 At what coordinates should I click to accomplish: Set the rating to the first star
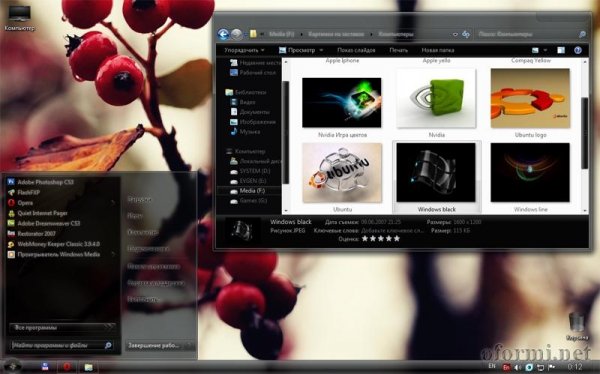[365, 238]
